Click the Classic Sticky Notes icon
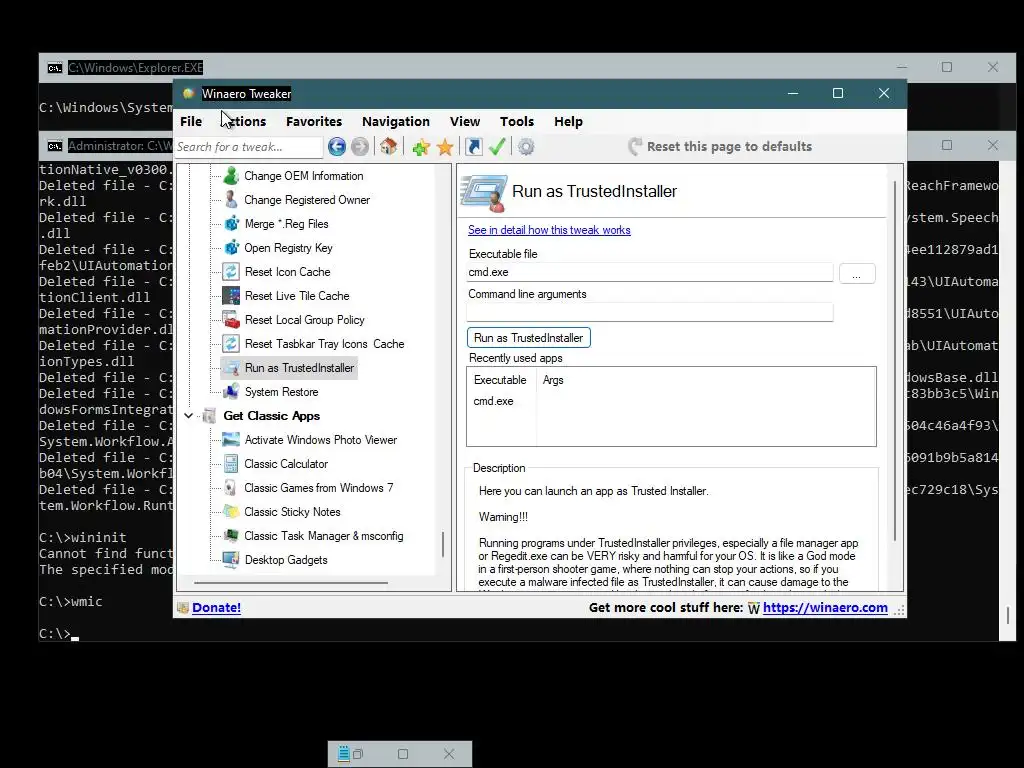 (231, 512)
